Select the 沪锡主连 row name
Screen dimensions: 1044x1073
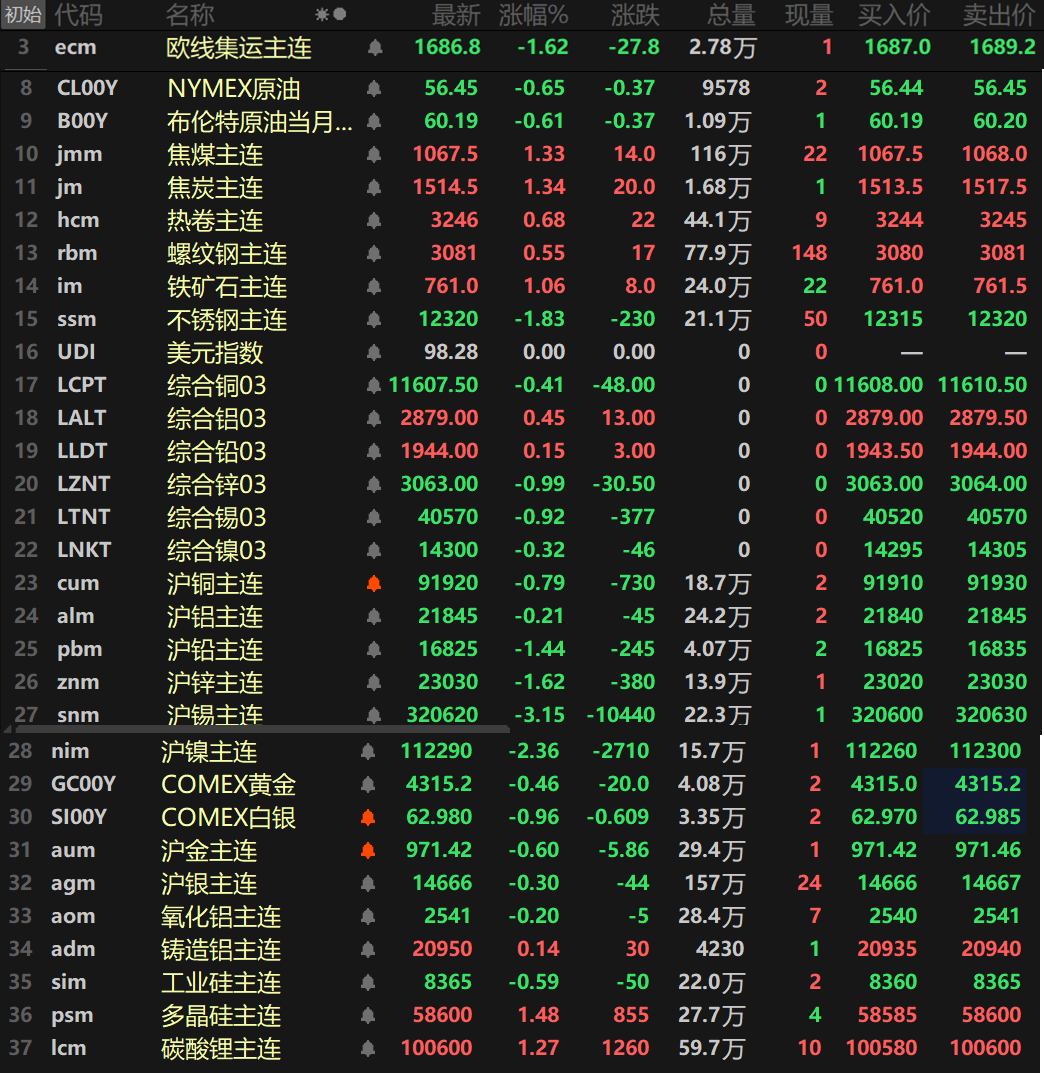point(215,714)
